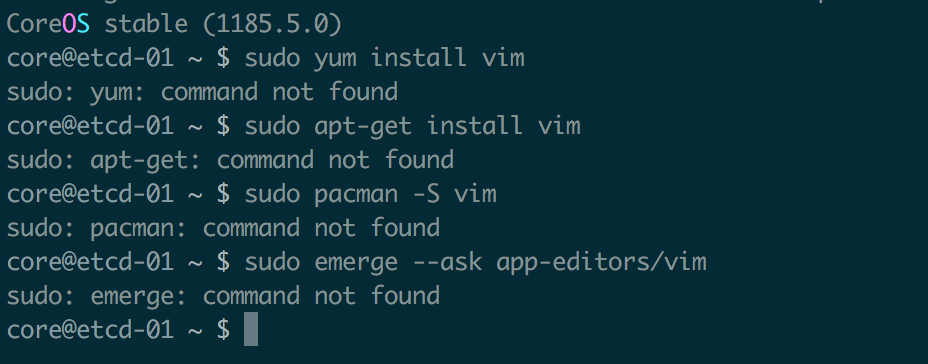Click the 'sudo pacman -S vim' command

(370, 195)
